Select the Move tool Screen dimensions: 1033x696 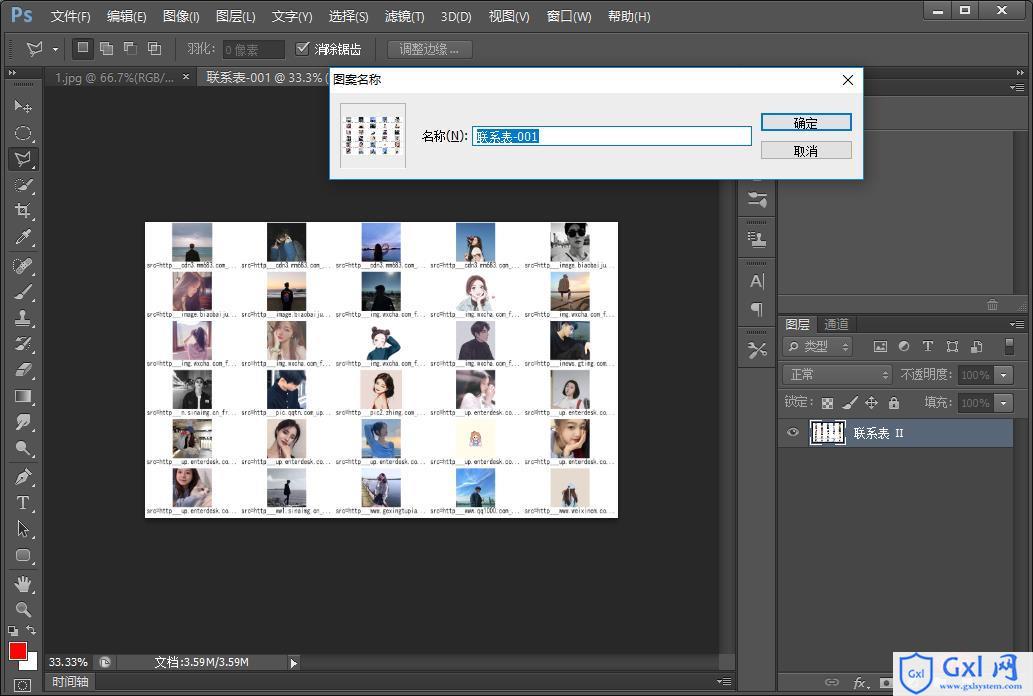23,106
